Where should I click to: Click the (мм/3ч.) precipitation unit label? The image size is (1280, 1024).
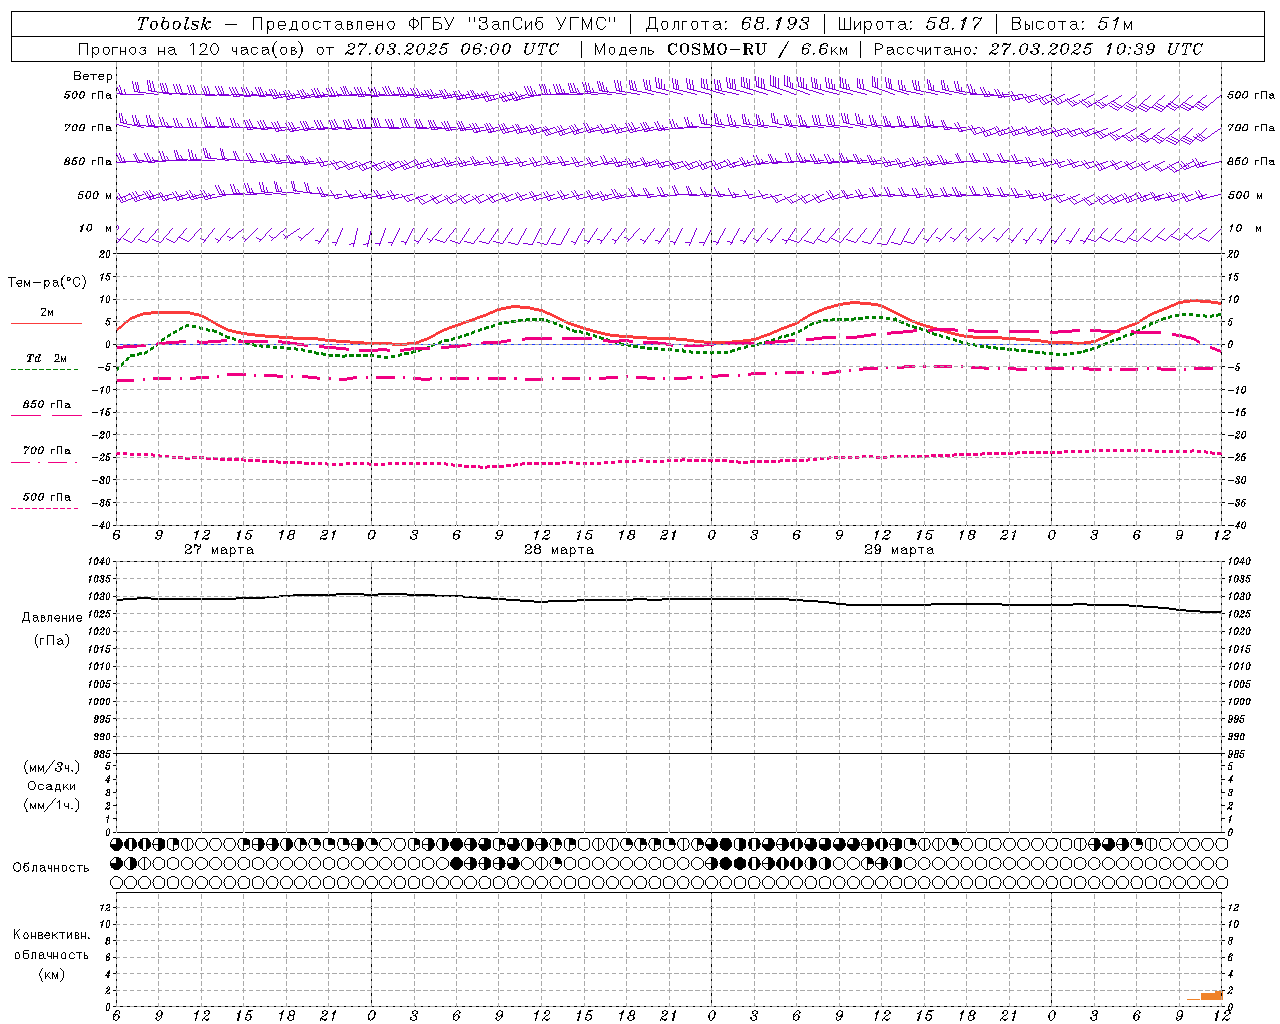(52, 767)
